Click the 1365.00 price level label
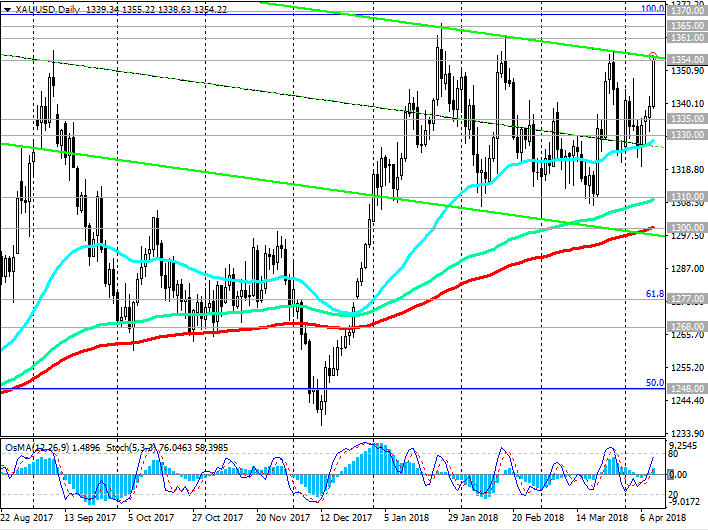The image size is (708, 531). (x=687, y=26)
